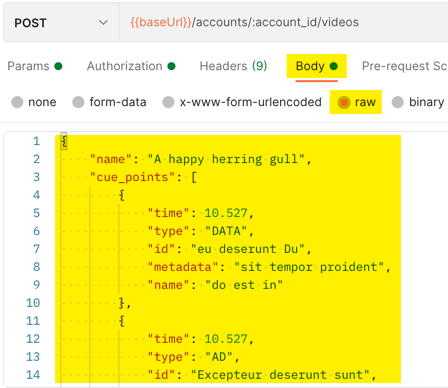Click the "eu deserunt Du" id value
Viewport: 448px width, 388px height.
248,249
